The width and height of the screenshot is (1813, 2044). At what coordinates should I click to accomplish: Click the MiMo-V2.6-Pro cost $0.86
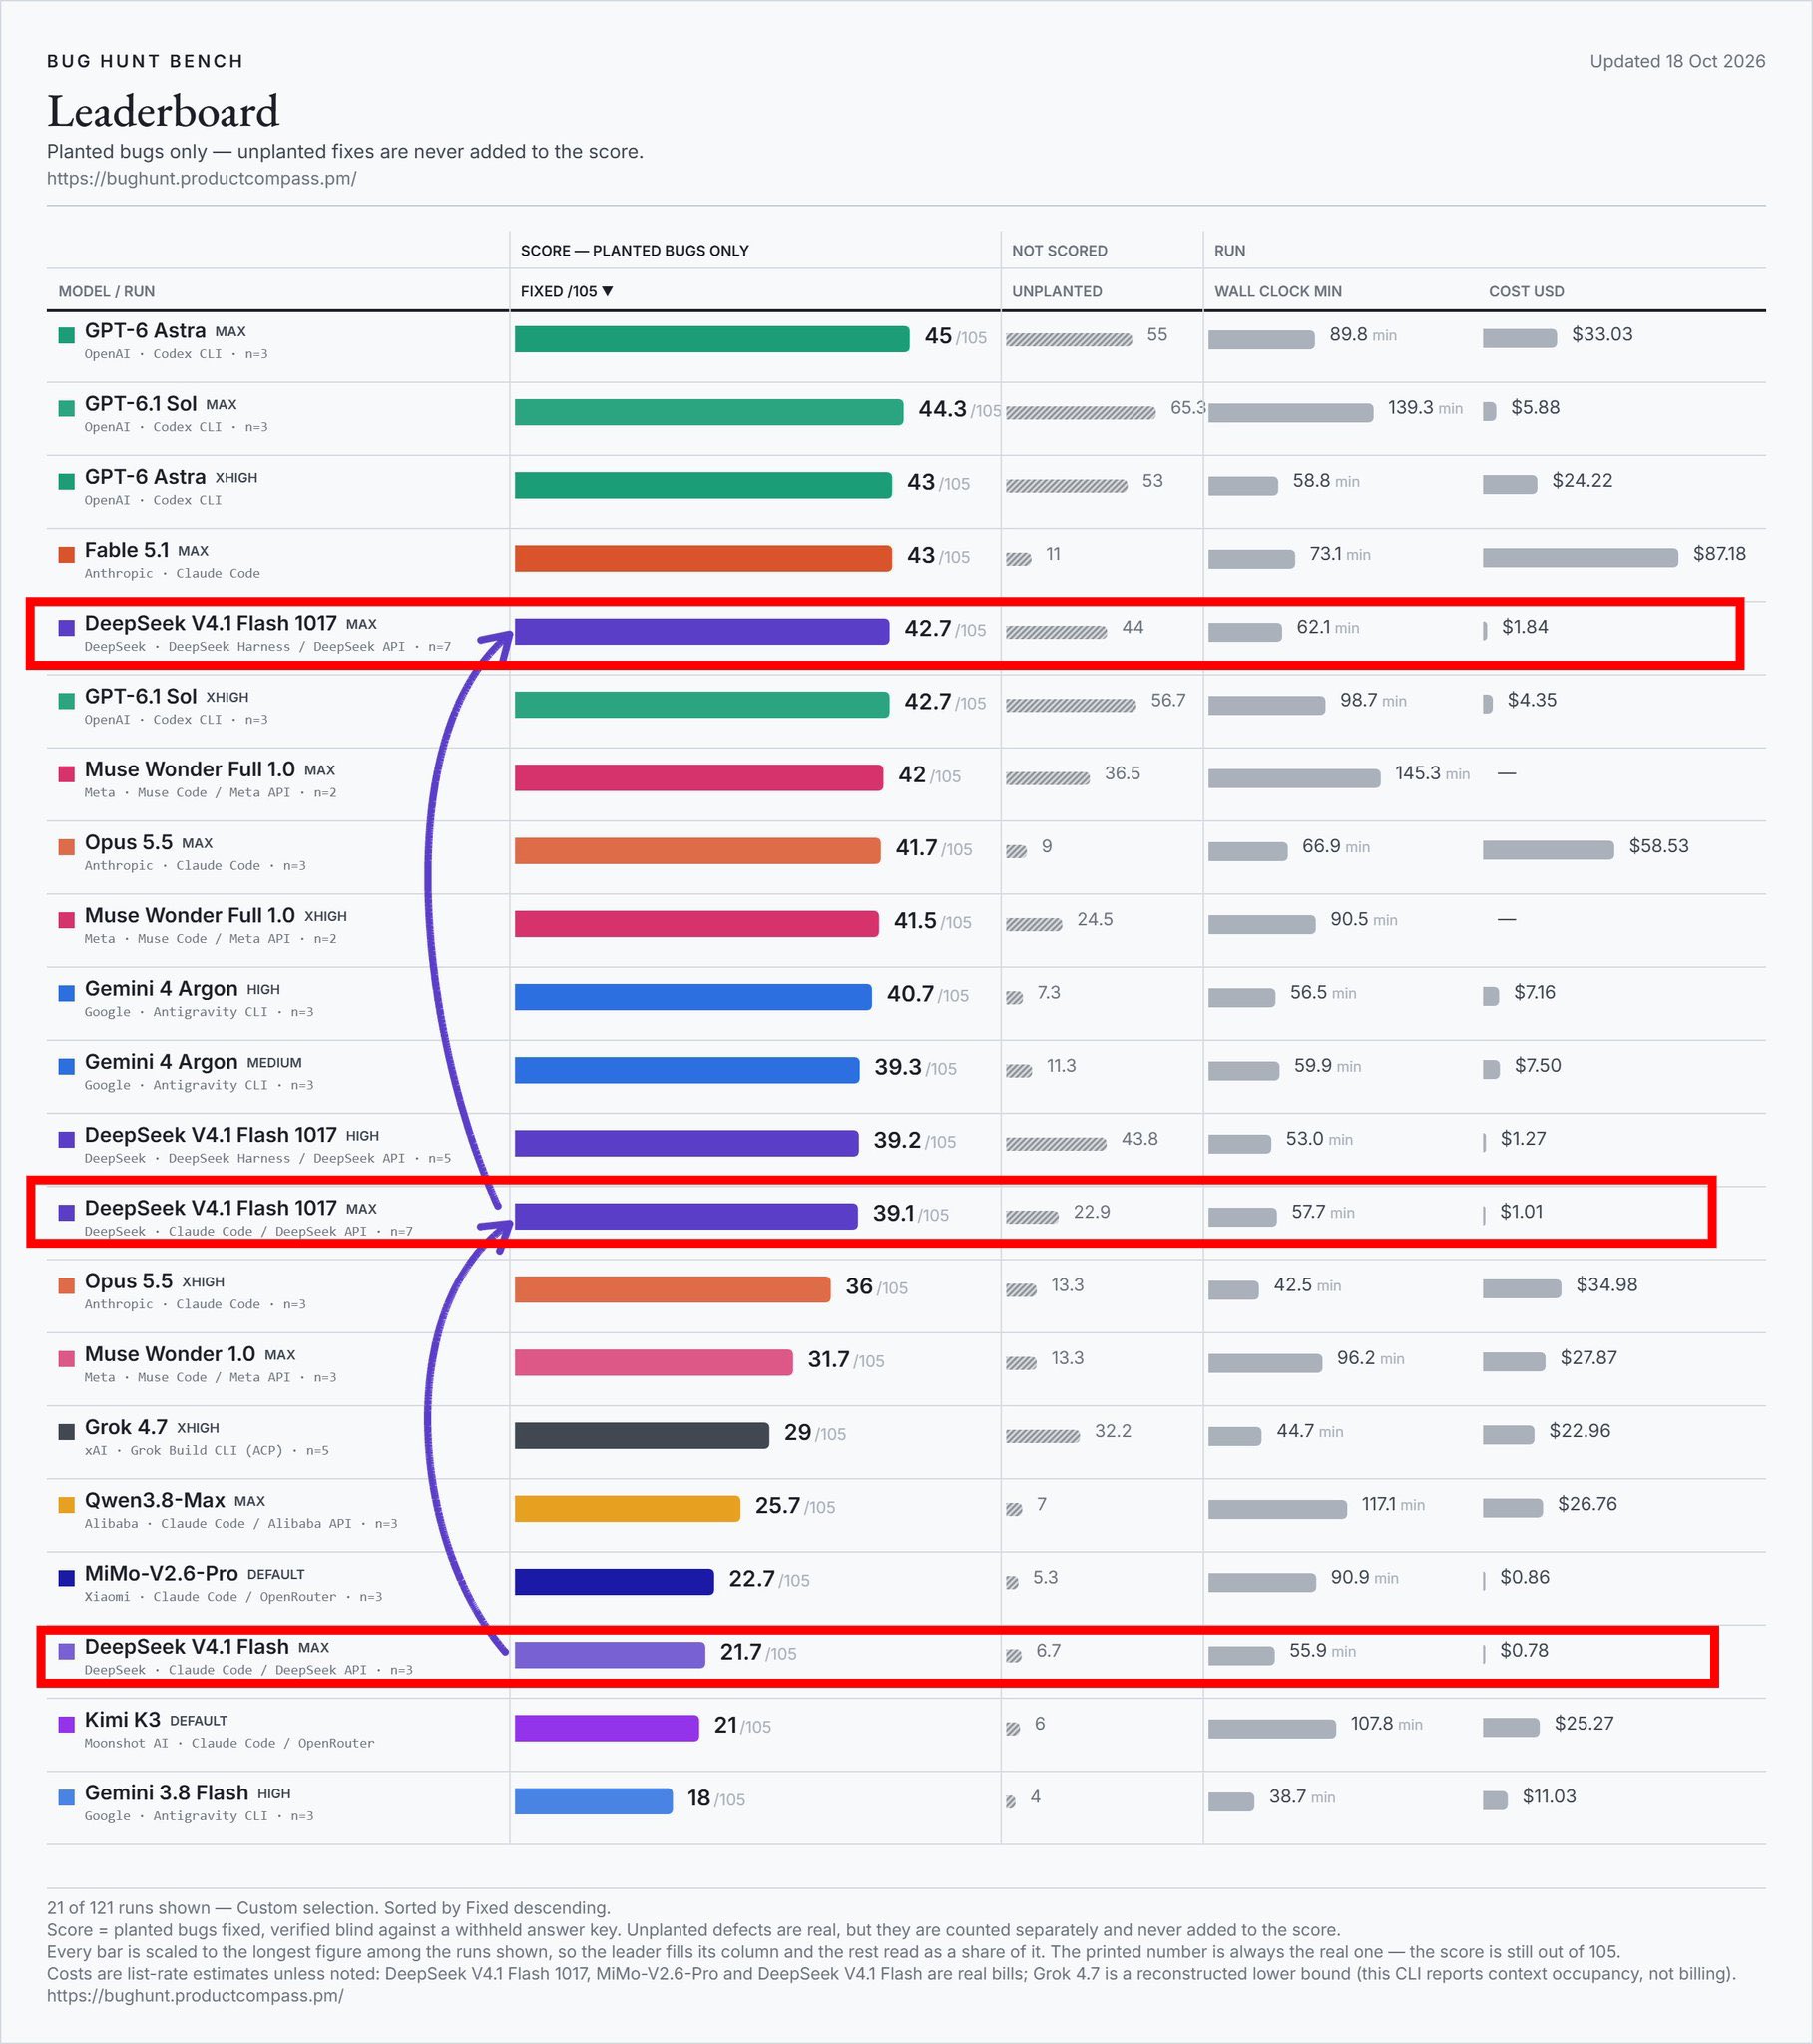[1524, 1577]
